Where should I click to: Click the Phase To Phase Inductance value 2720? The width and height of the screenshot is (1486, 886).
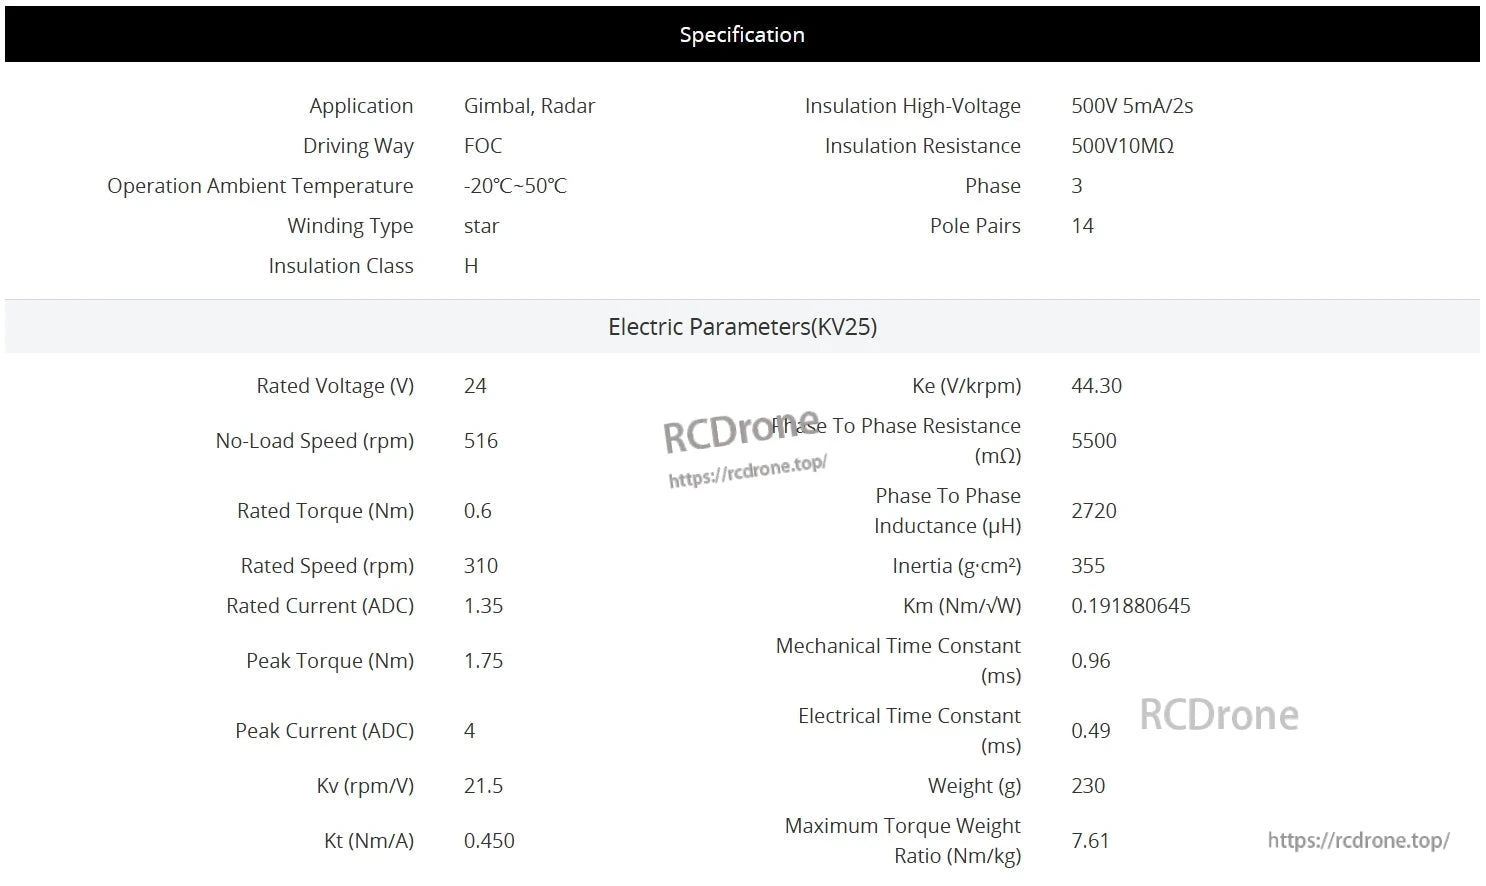[1093, 511]
